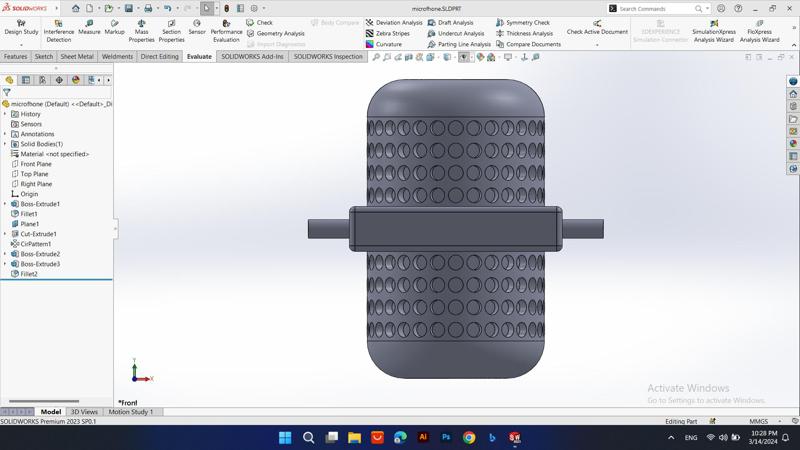Click the Search Commands field

click(655, 9)
